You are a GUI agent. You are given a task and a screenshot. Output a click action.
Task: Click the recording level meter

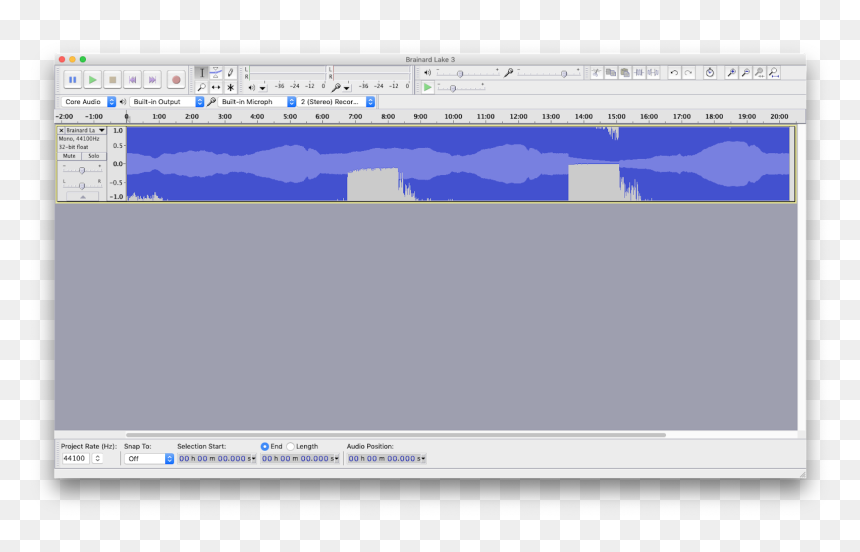370,73
